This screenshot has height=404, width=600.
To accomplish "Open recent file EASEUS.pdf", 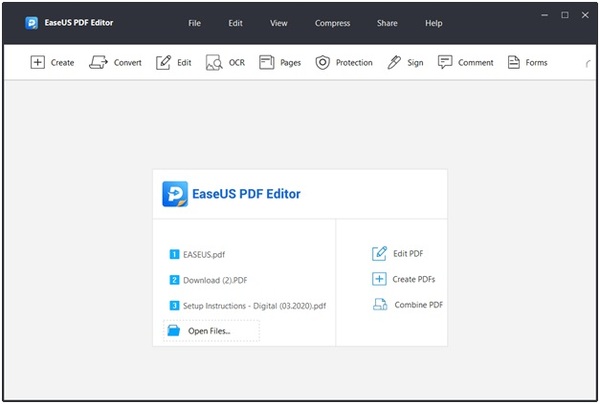I will (204, 254).
